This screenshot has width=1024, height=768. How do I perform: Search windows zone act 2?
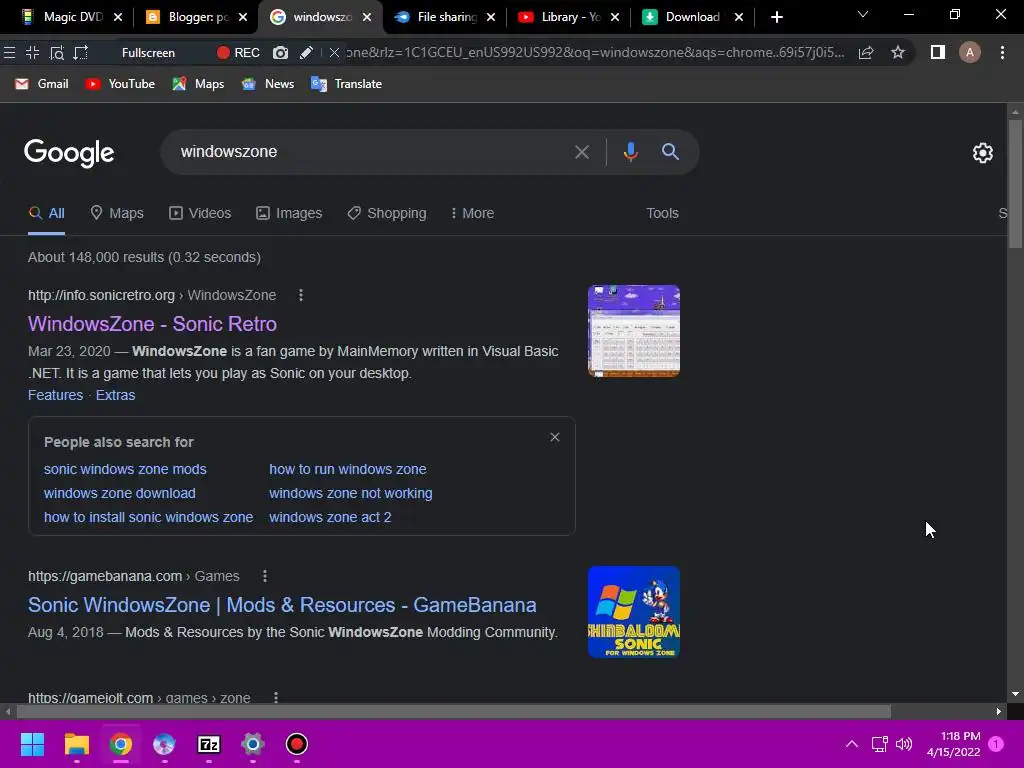click(330, 517)
